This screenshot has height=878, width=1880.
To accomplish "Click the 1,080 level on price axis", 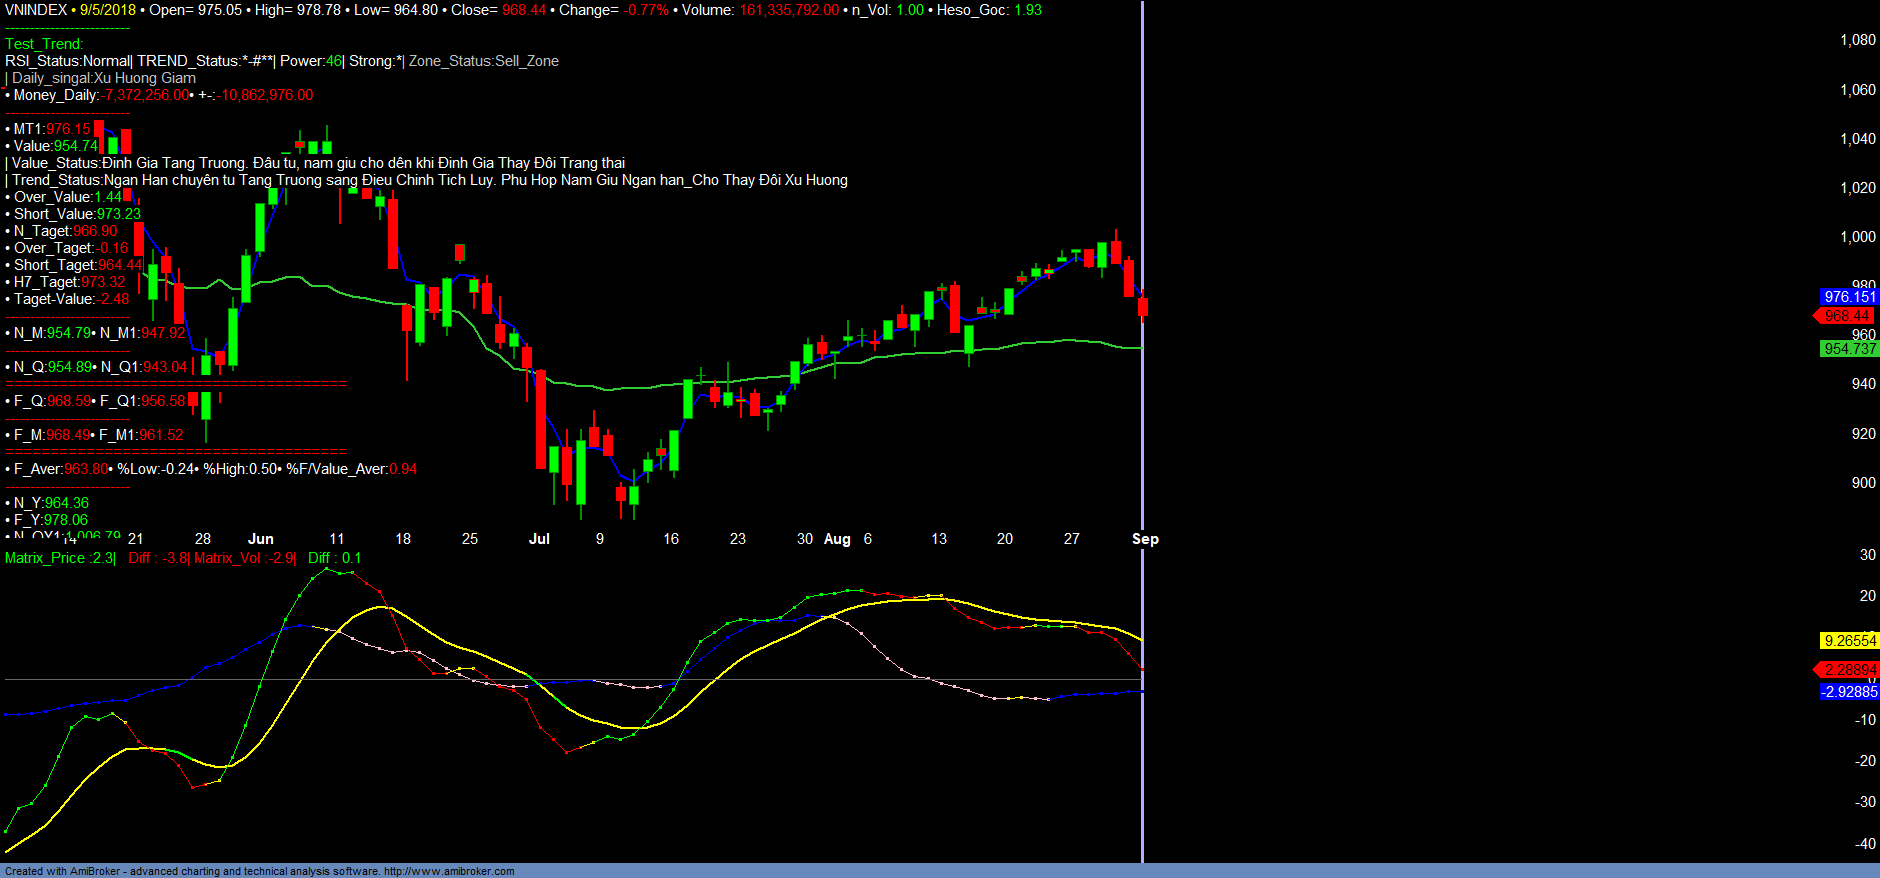I will coord(1857,40).
